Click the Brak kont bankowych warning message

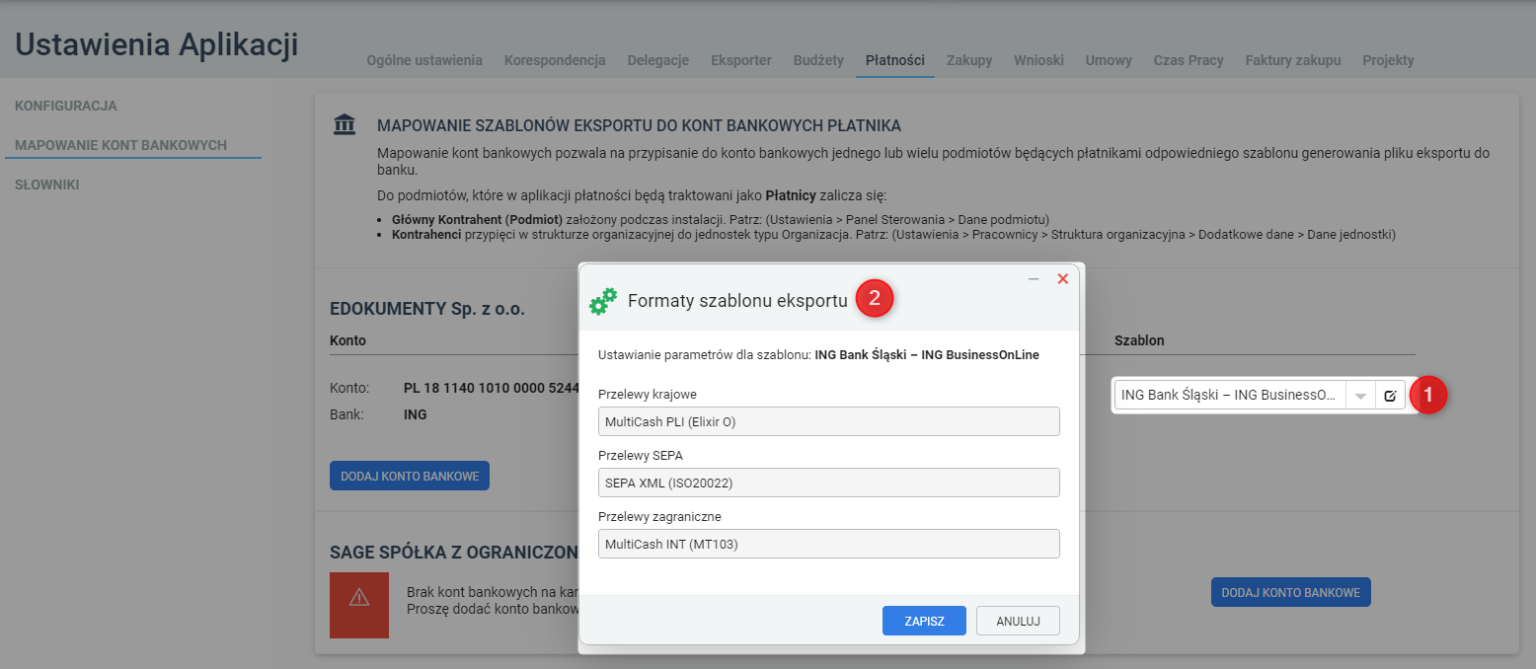492,601
